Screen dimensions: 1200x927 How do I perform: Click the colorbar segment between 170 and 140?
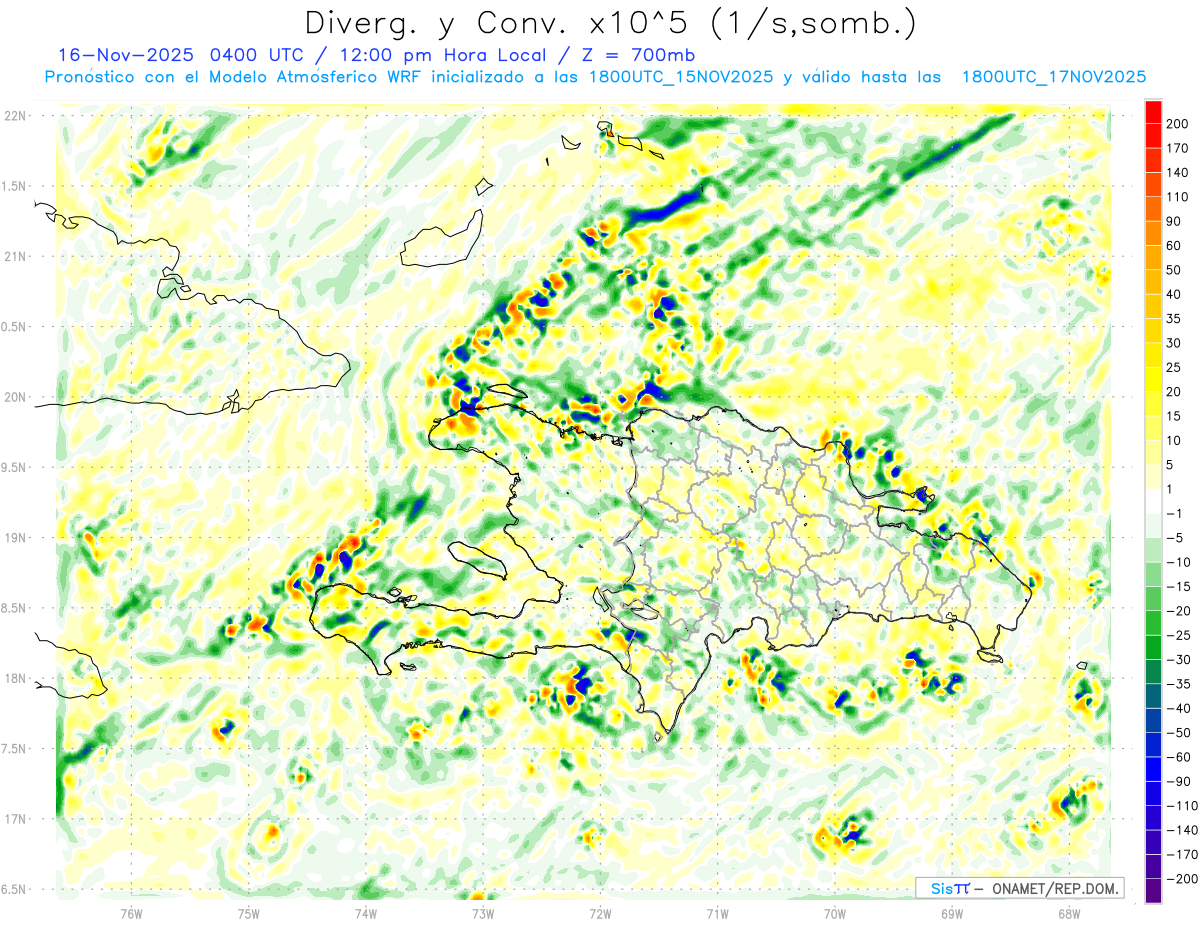tap(1153, 161)
